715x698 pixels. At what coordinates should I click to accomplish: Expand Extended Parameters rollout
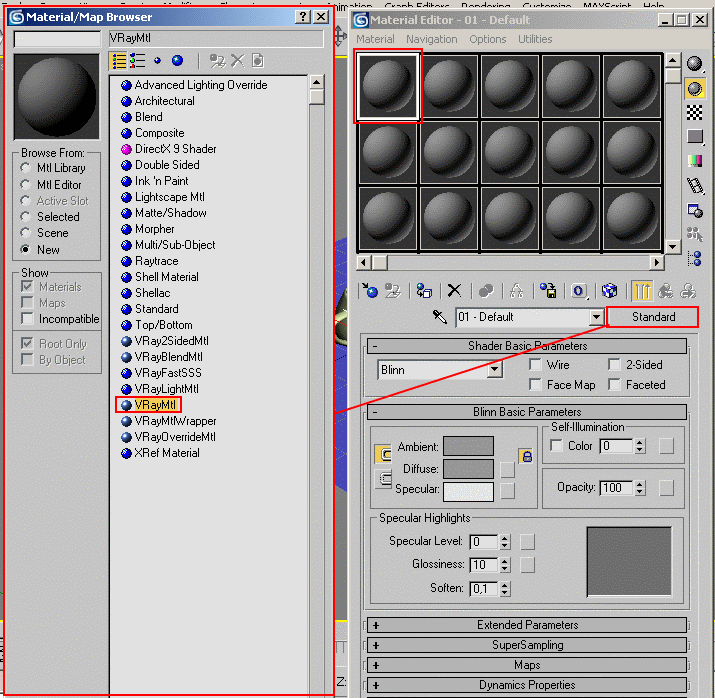pos(527,625)
